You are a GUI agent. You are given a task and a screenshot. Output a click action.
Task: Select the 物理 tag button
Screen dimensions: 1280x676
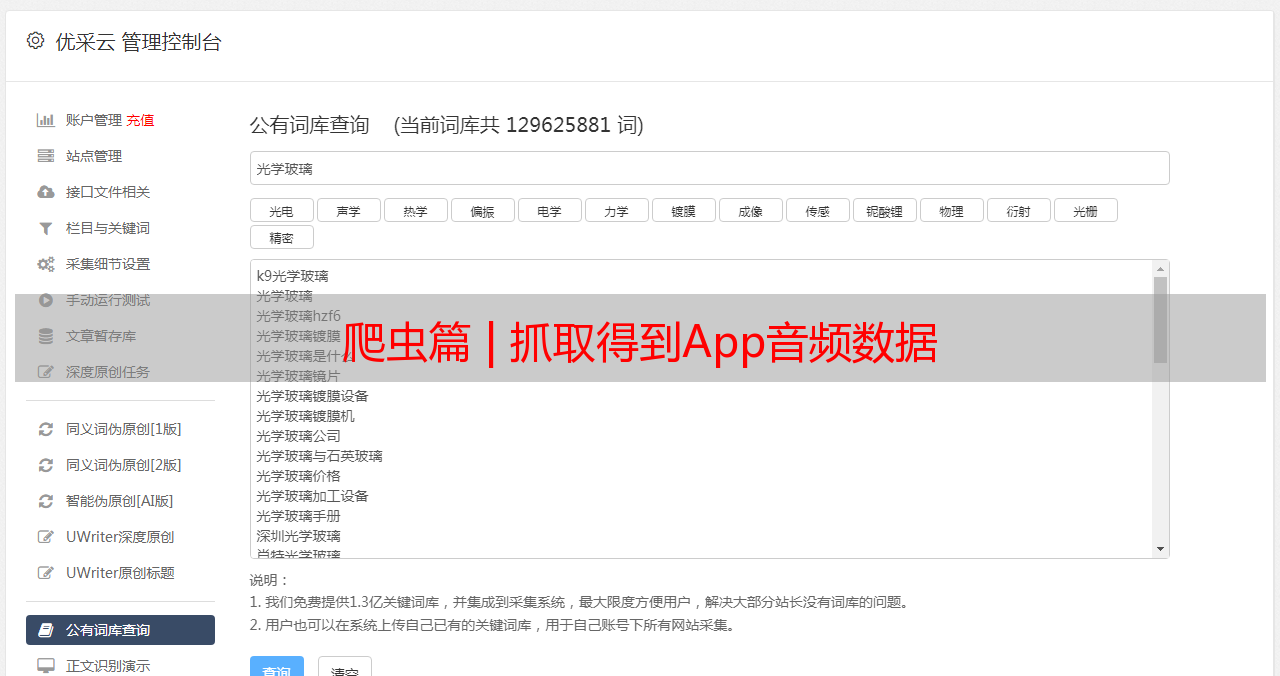point(951,210)
